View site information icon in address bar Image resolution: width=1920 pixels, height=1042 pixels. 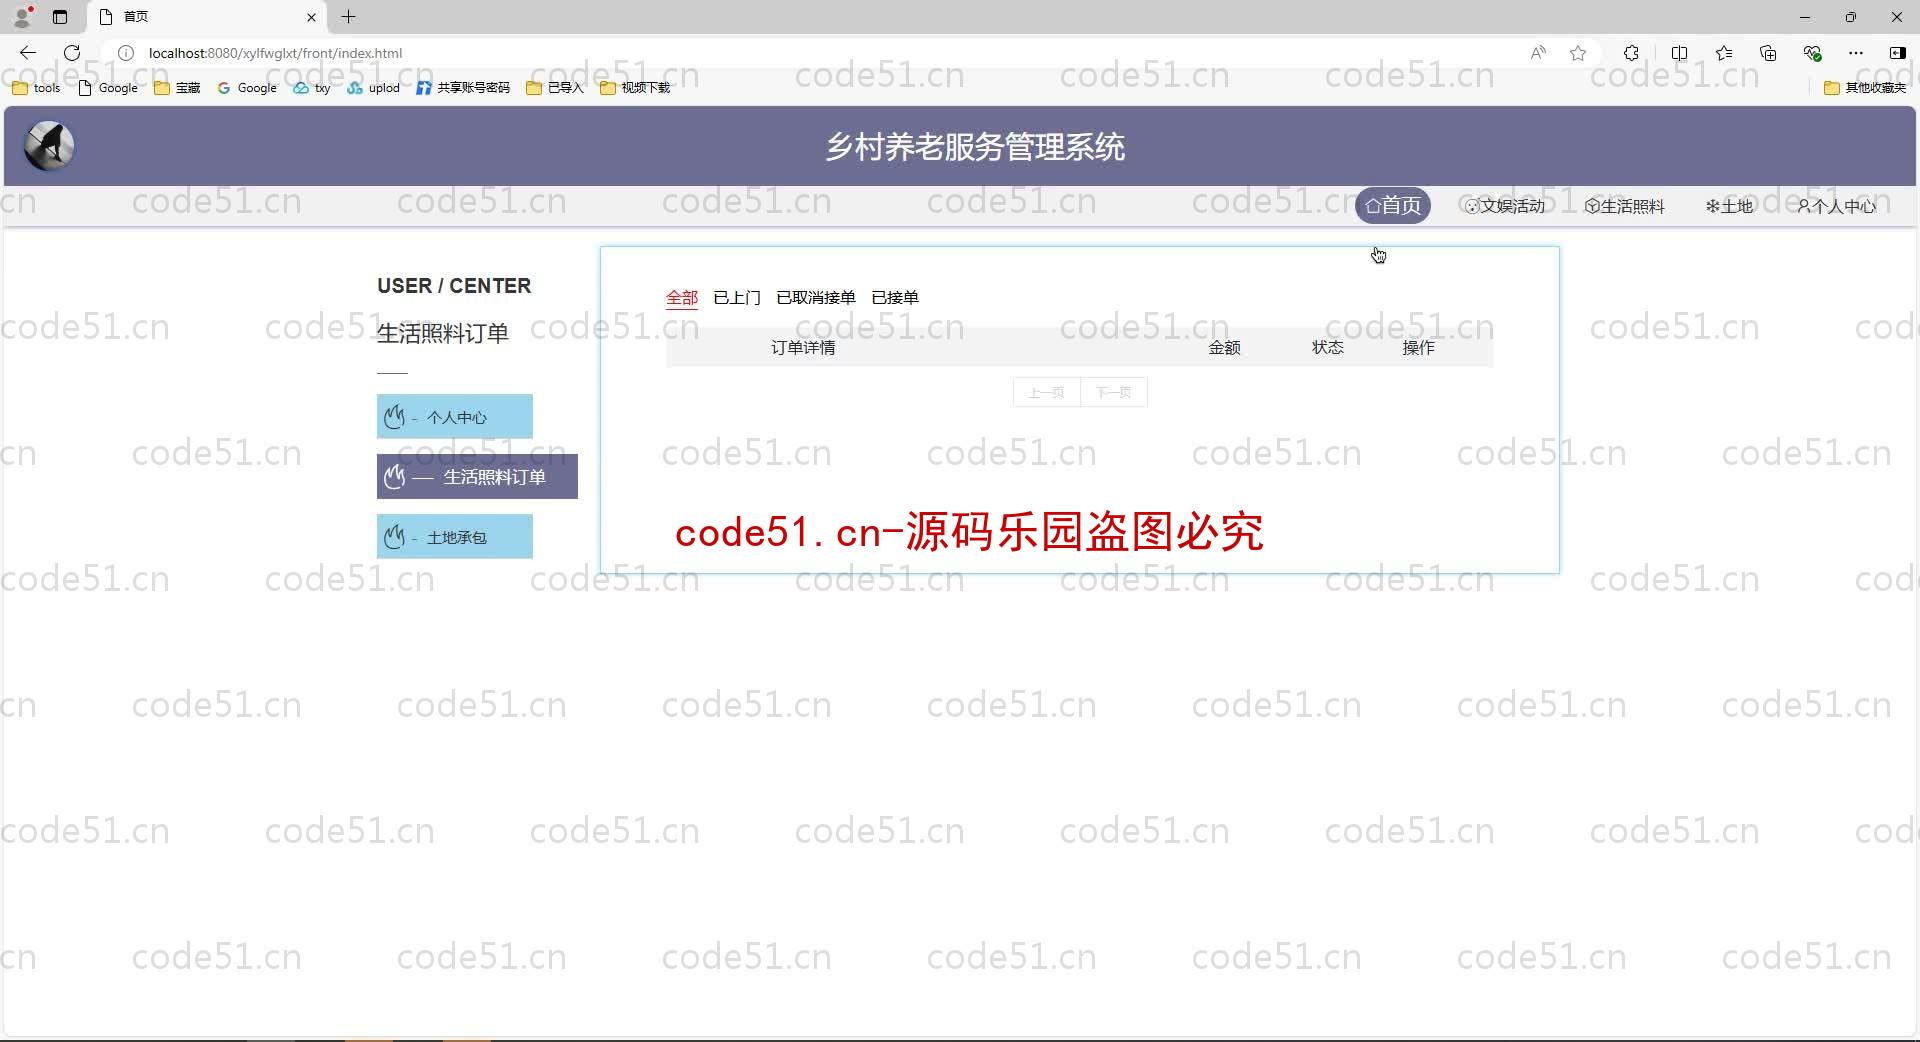pyautogui.click(x=126, y=53)
